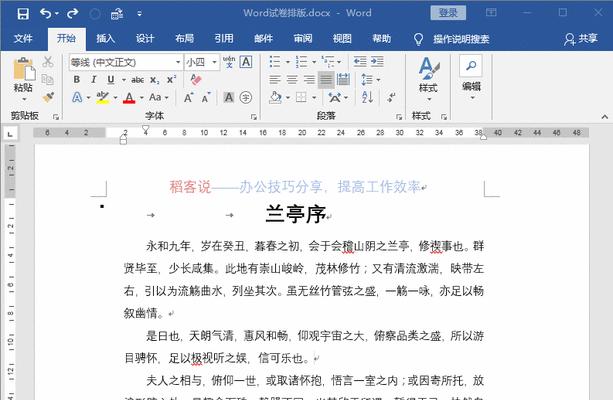The image size is (613, 400).
Task: Sort text with A-Z icon
Action: [x=367, y=97]
